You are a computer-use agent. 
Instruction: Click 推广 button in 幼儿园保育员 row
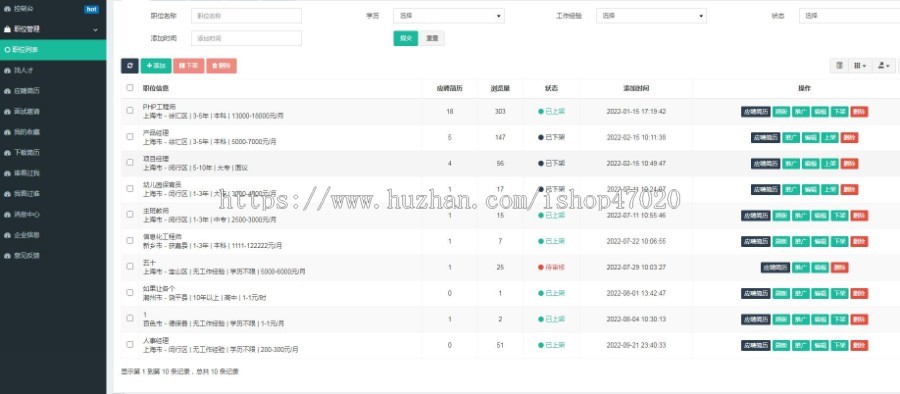point(790,190)
